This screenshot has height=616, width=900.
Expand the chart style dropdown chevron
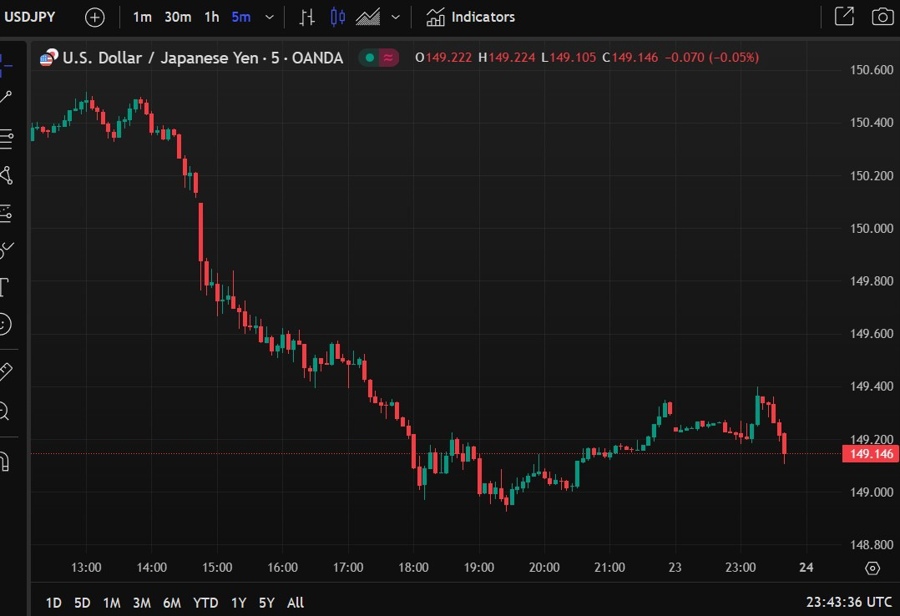395,17
